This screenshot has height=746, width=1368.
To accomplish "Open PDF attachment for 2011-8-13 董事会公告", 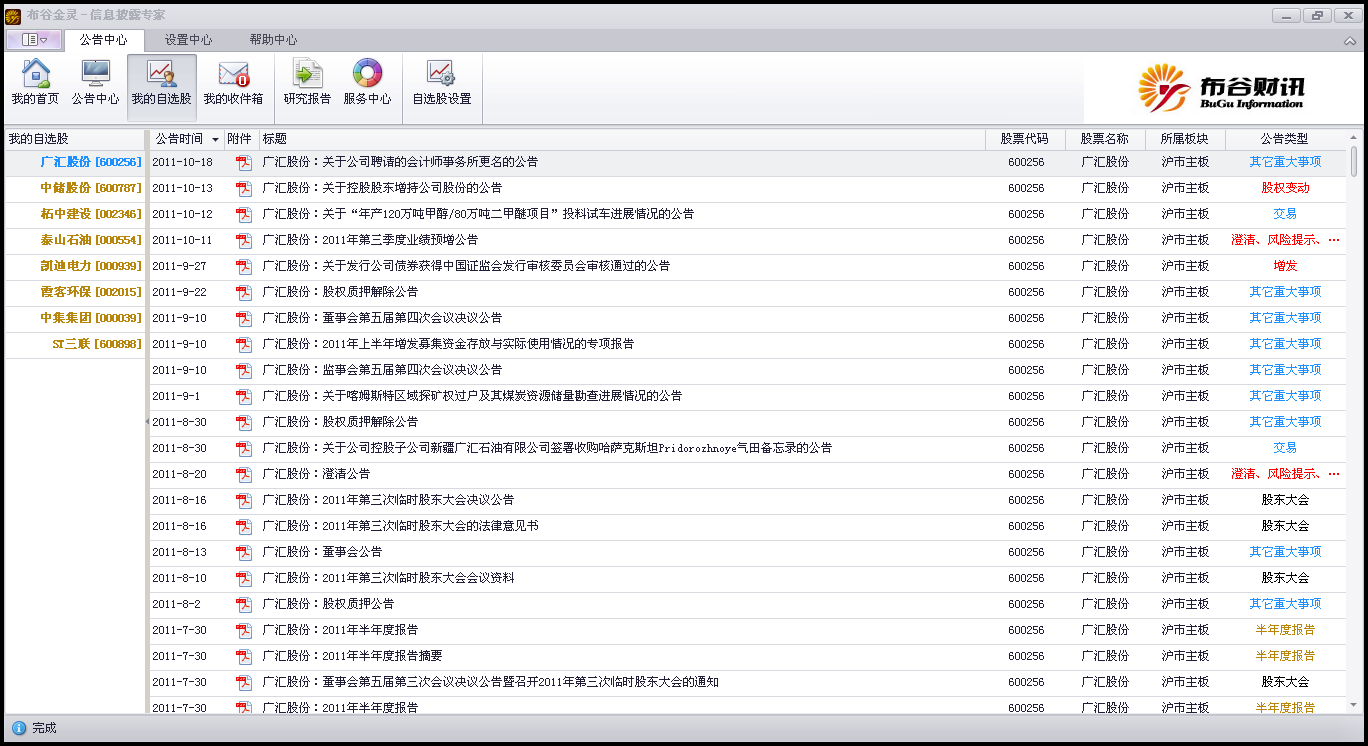I will [x=244, y=552].
